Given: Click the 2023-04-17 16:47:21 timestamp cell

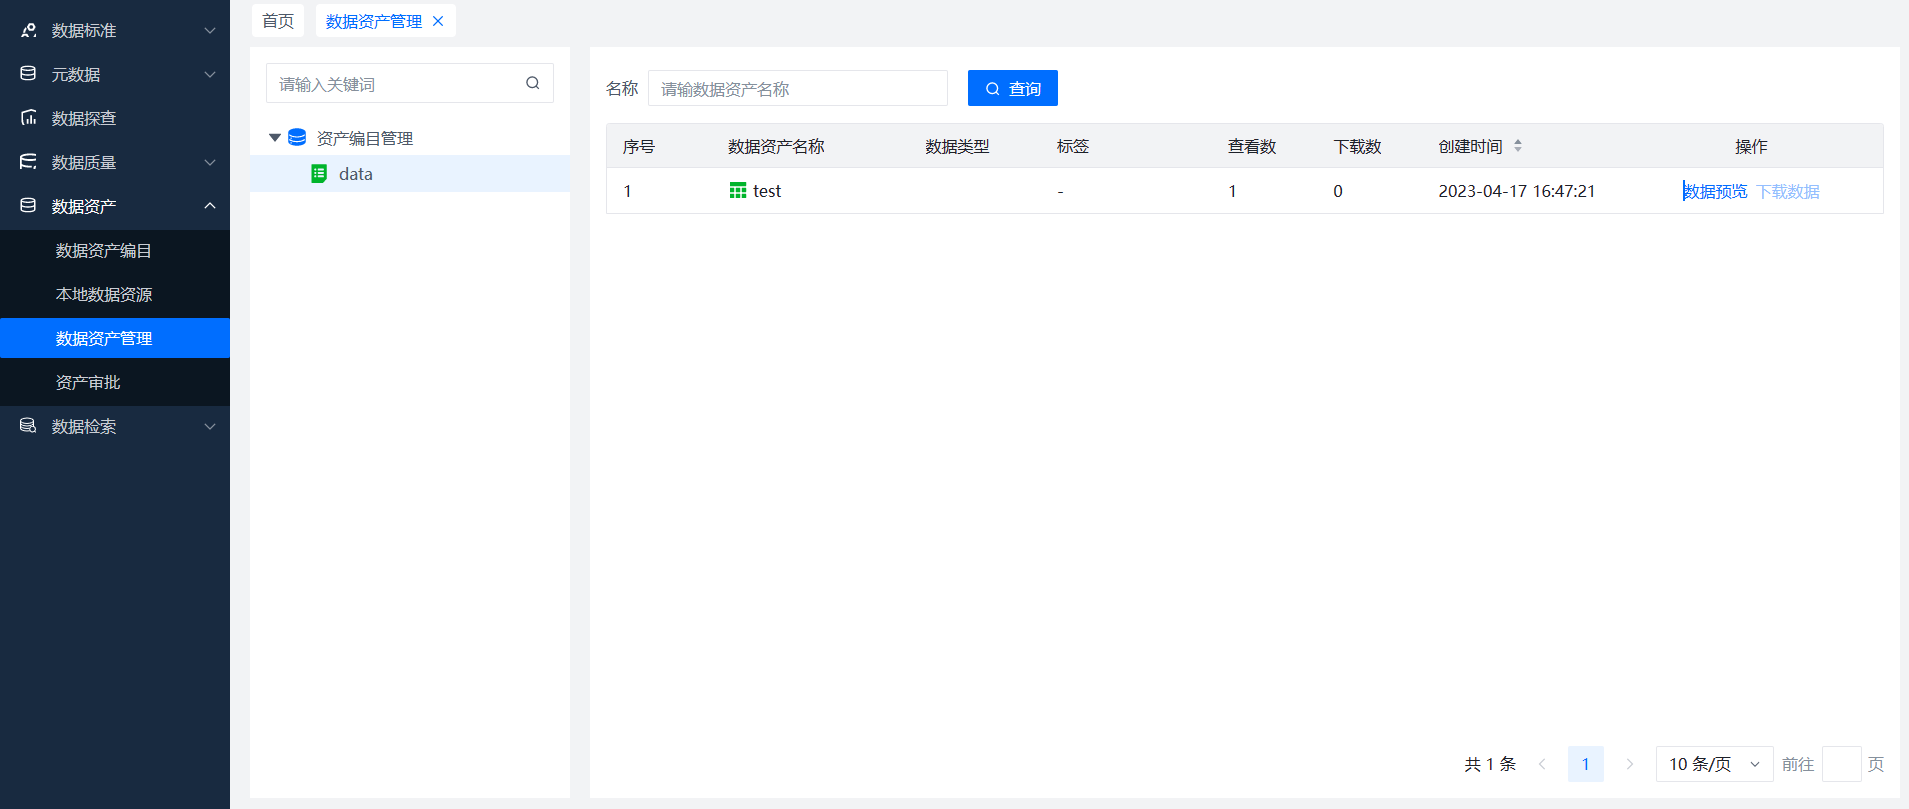Looking at the screenshot, I should click(1517, 191).
